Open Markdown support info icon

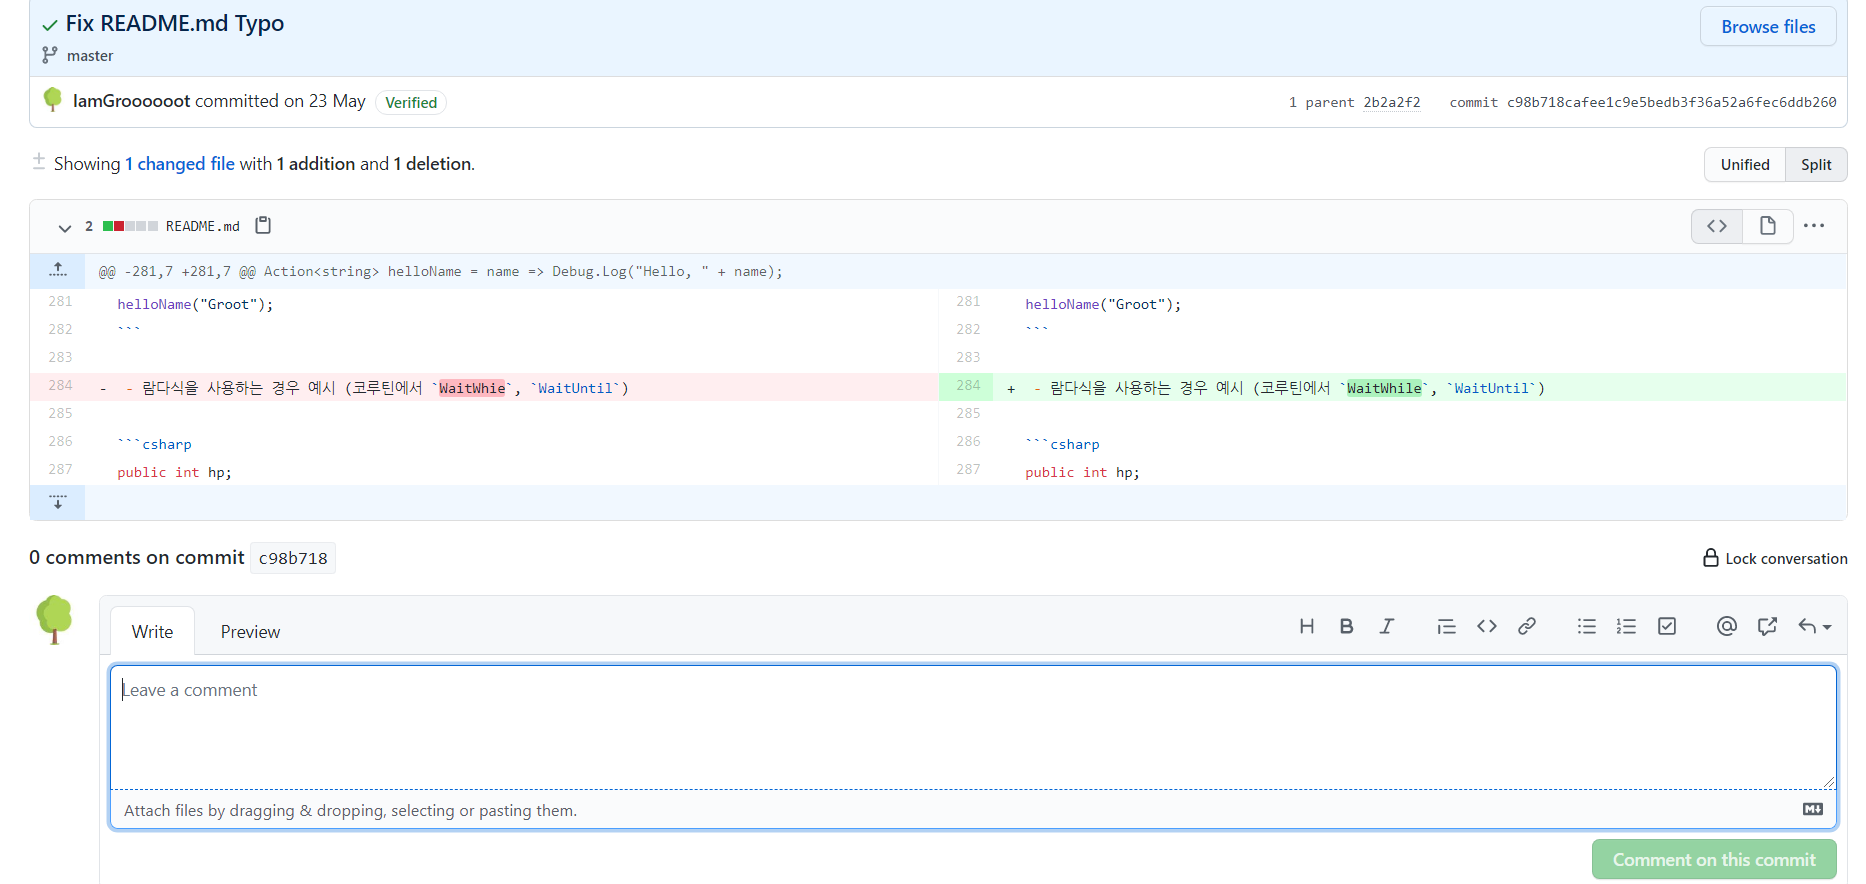(1812, 809)
